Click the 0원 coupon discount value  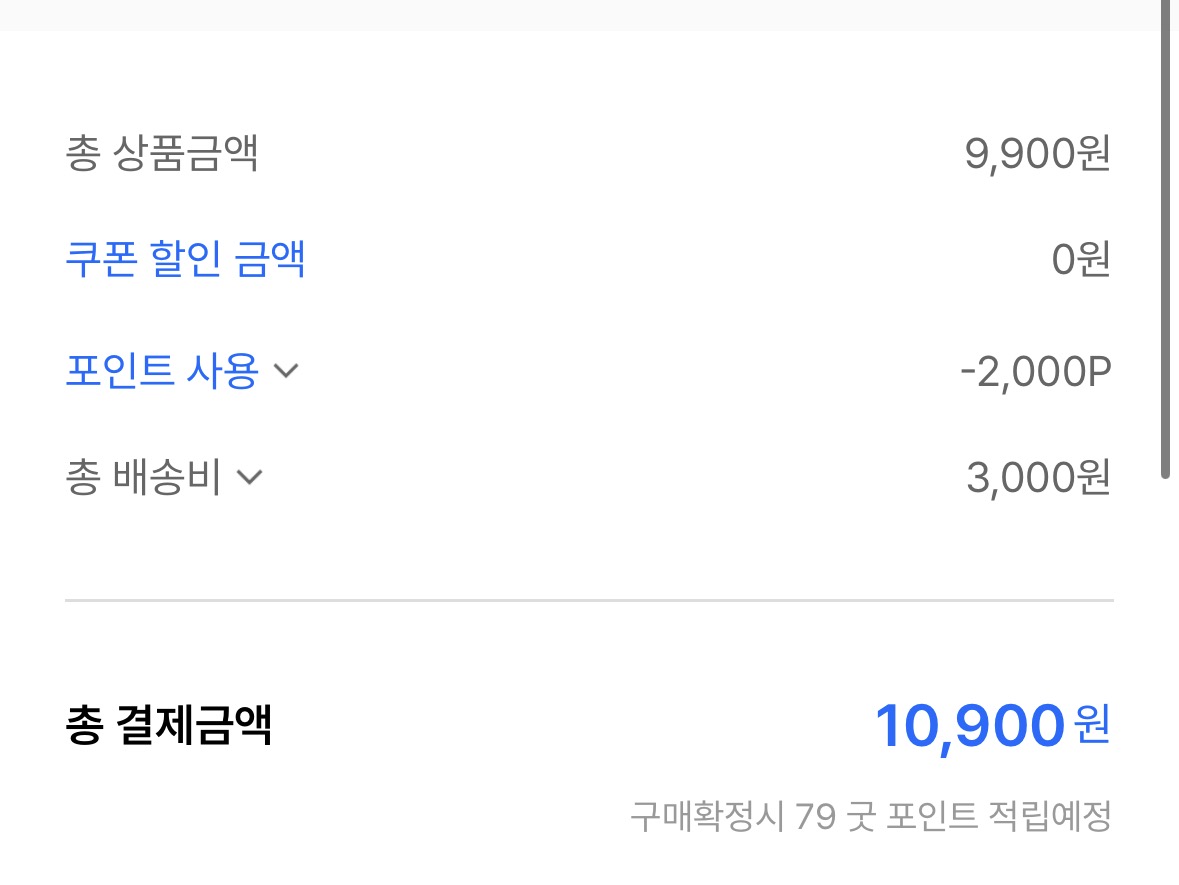pos(1080,260)
